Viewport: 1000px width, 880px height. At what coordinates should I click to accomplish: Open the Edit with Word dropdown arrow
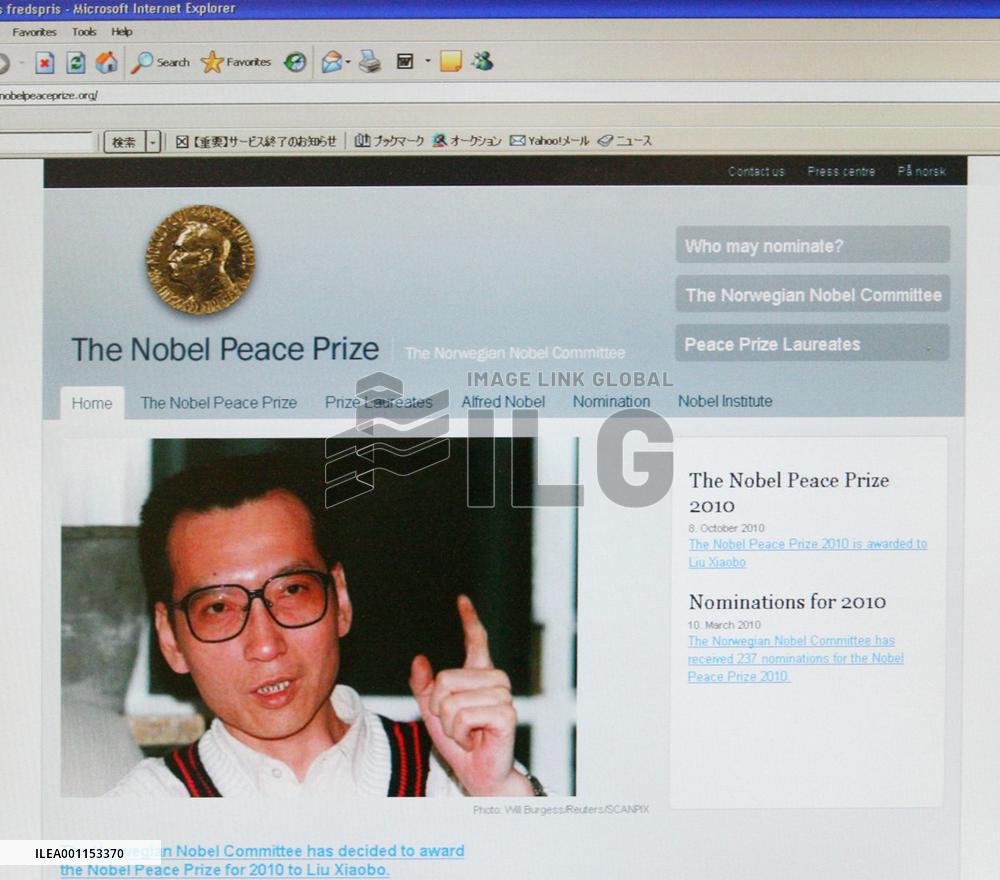[x=428, y=61]
